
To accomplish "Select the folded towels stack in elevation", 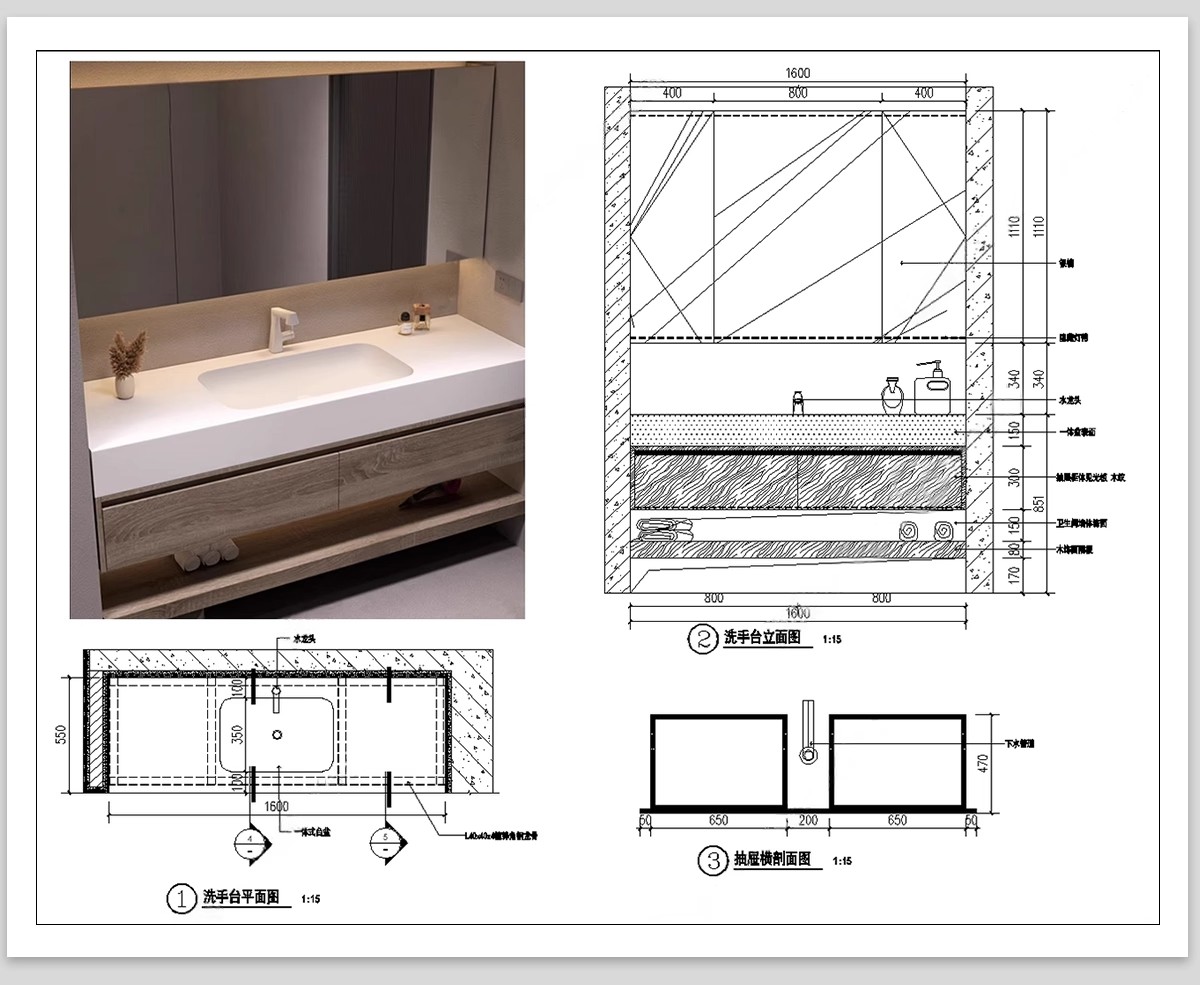I will (664, 529).
